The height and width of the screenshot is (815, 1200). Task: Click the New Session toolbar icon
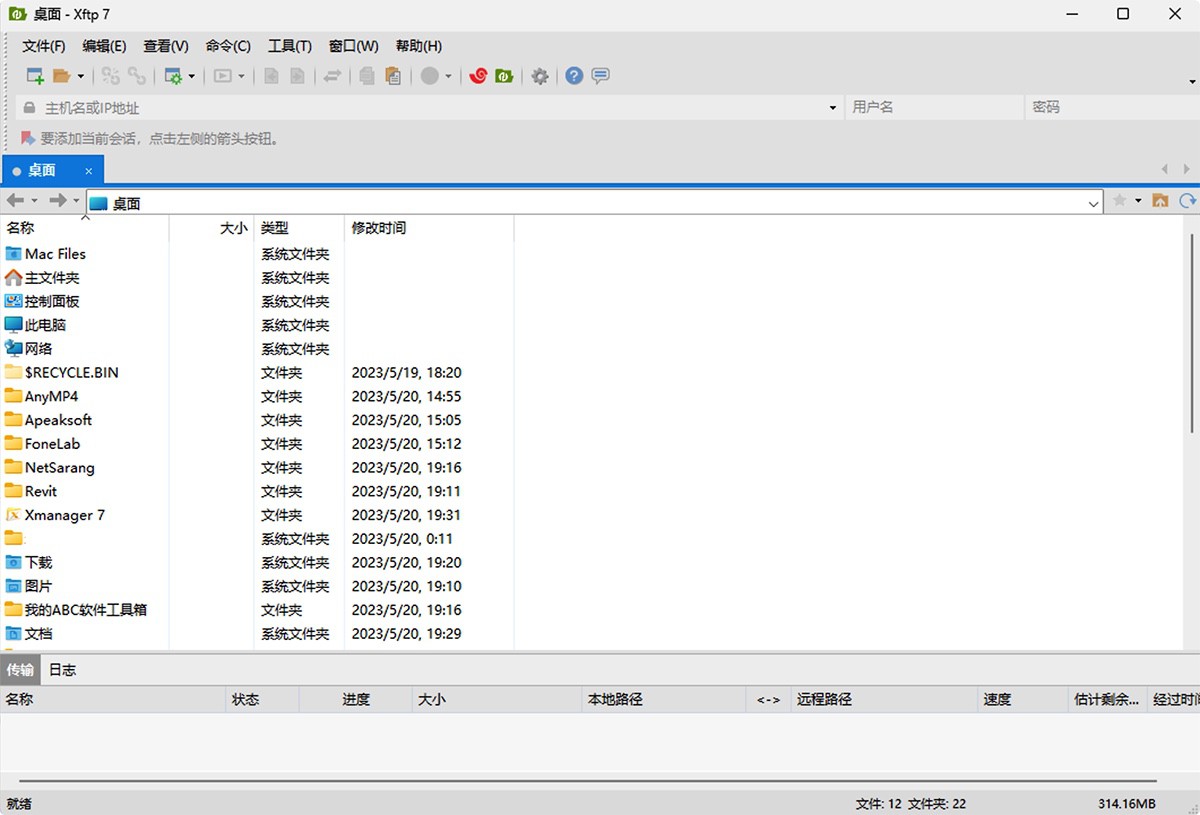(35, 76)
